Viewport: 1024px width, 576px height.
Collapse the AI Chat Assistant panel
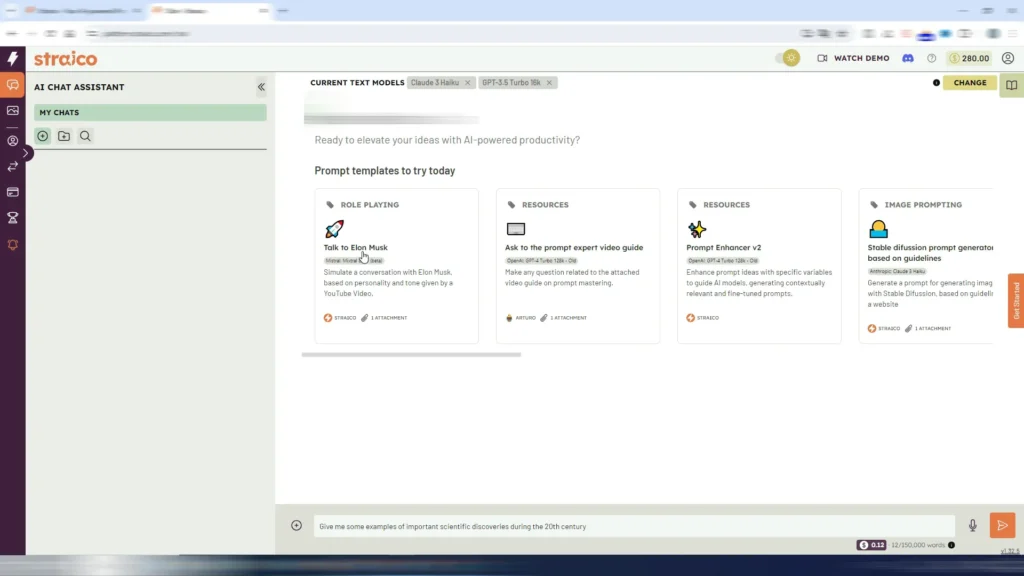tap(261, 87)
